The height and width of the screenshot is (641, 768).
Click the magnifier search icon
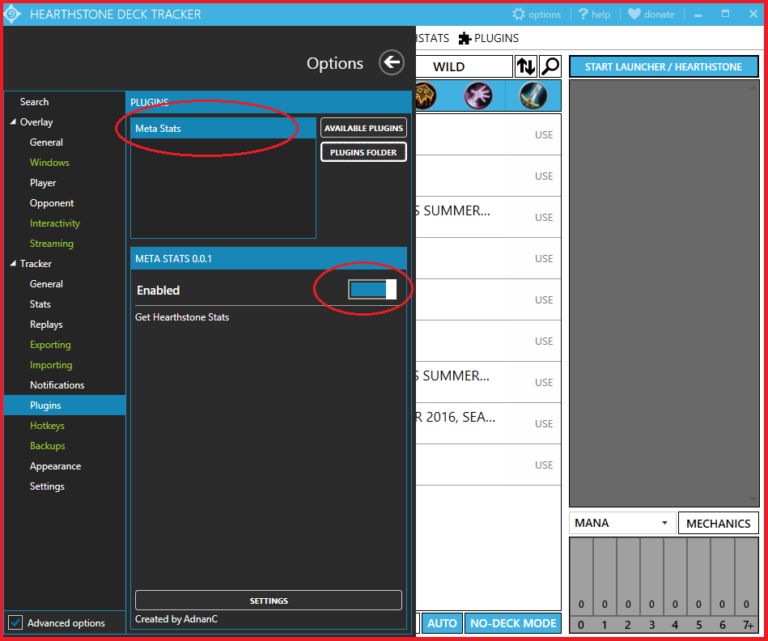pos(551,67)
